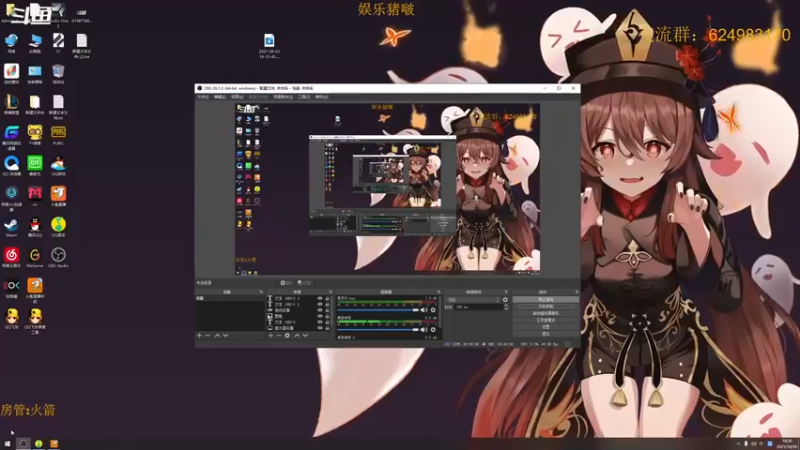Remove the selected source with the minus icon
The width and height of the screenshot is (800, 450).
(279, 335)
